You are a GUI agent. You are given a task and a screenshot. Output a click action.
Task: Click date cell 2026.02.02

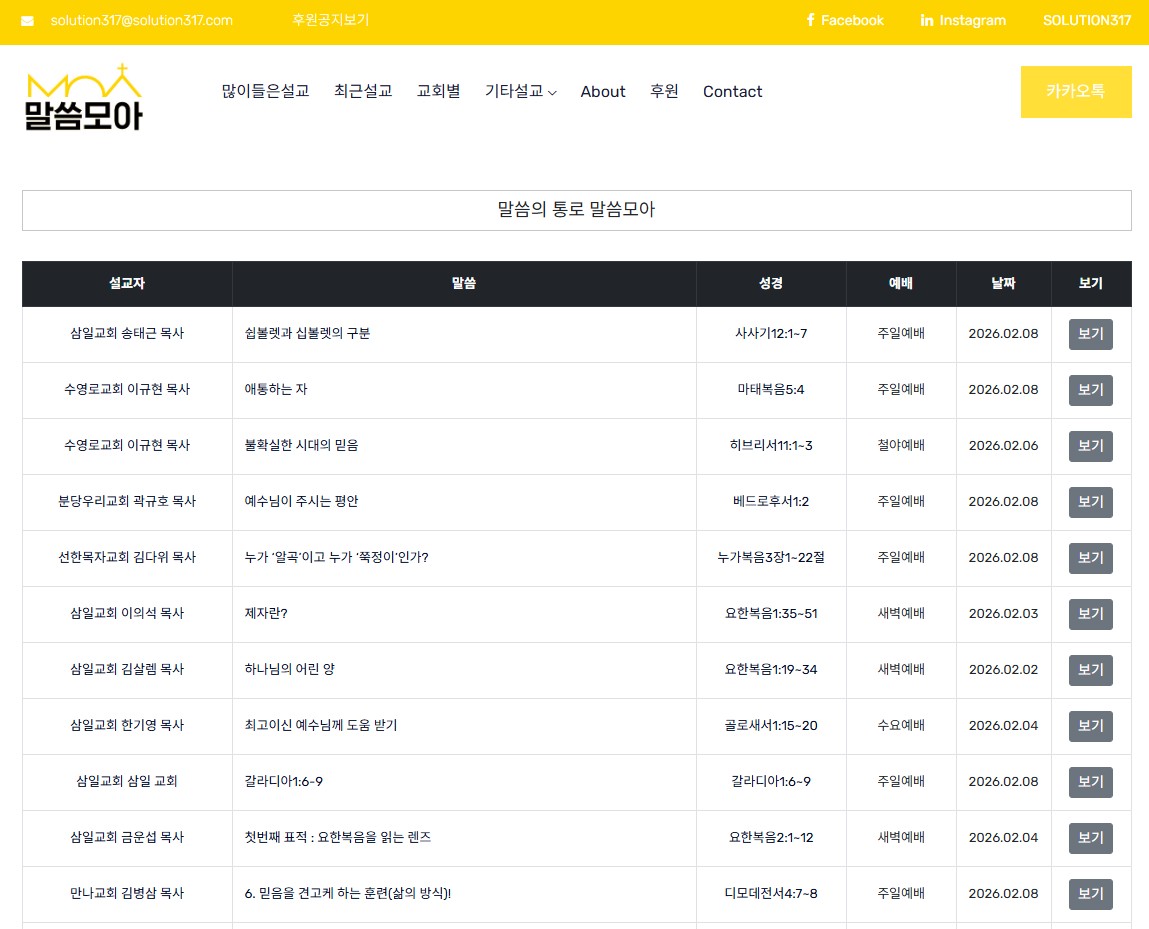(1003, 669)
